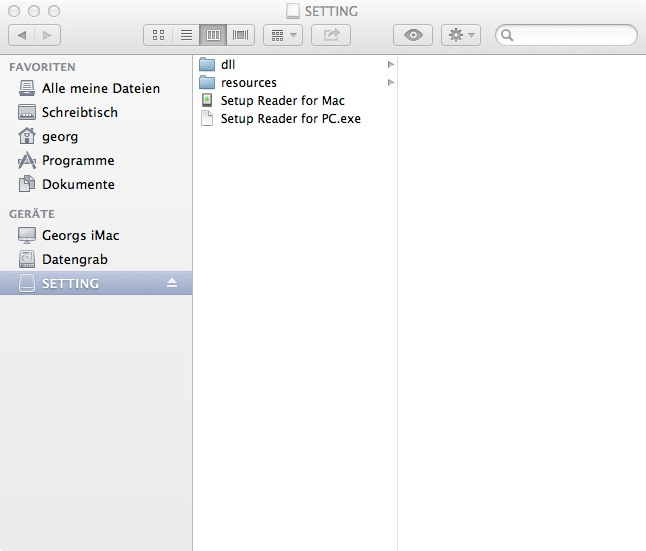
Task: Minimize the Finder window
Action: coord(34,11)
